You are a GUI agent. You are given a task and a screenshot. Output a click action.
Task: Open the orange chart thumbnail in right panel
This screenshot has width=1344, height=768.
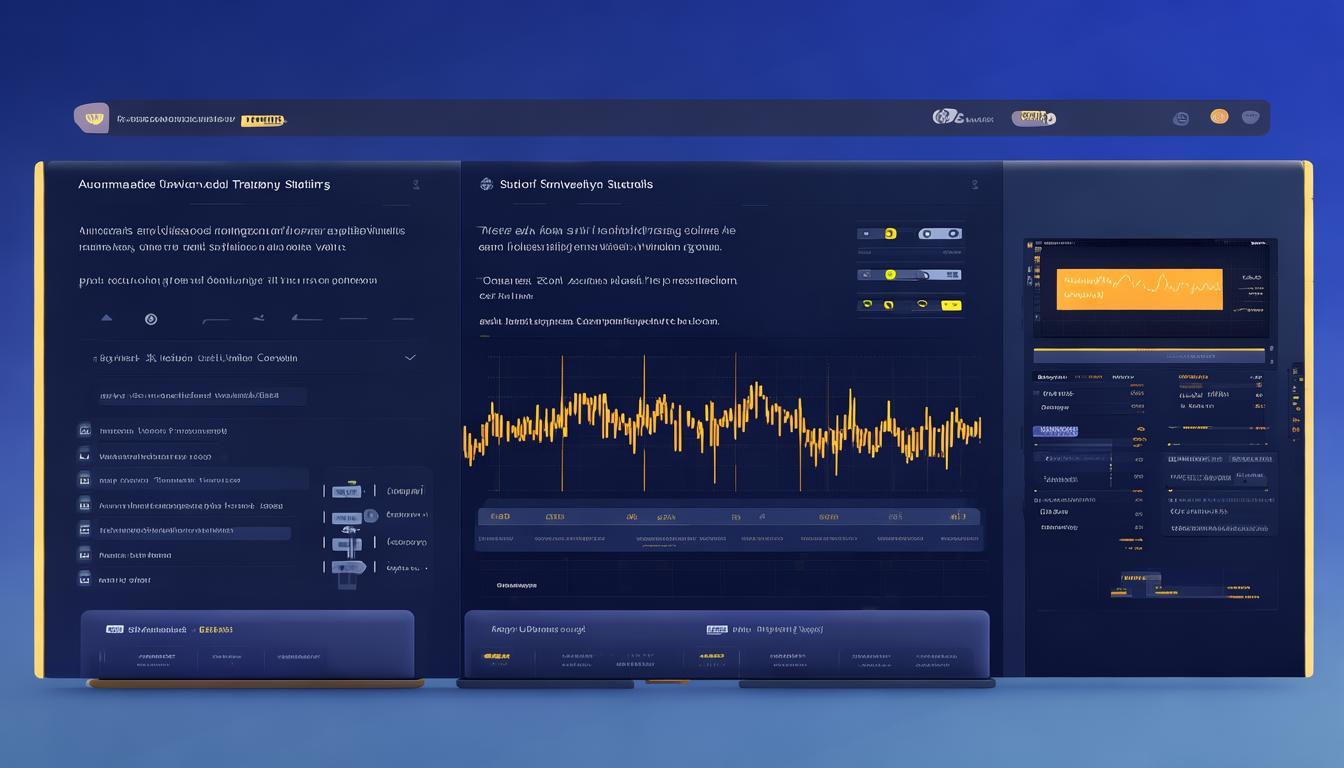(x=1139, y=288)
